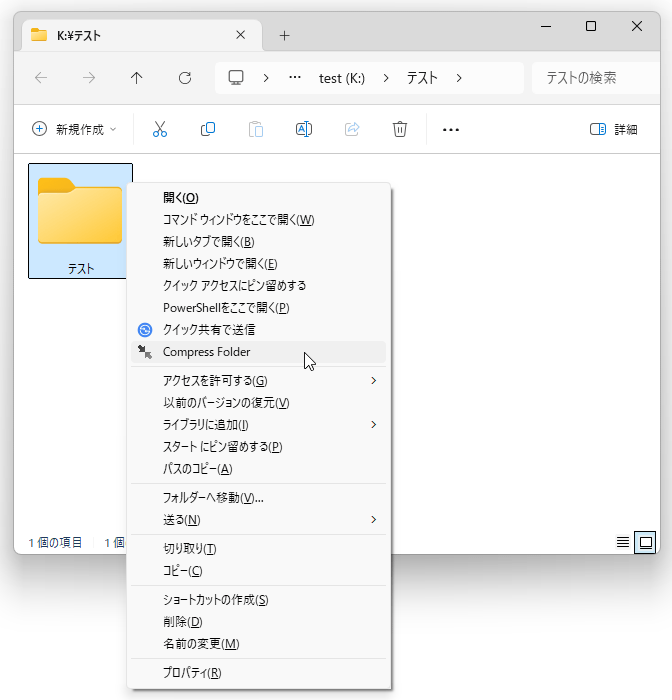Open プロパティ(R) from context menu
This screenshot has height=700, width=672.
tap(258, 672)
